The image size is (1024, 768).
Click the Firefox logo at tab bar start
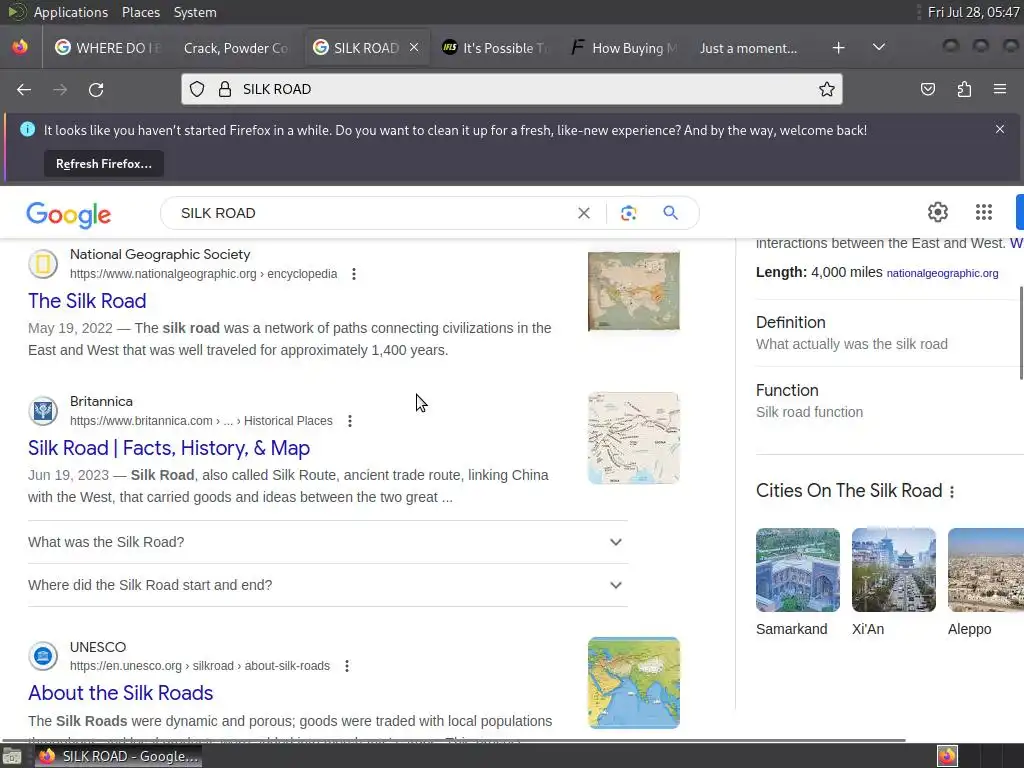pyautogui.click(x=20, y=47)
